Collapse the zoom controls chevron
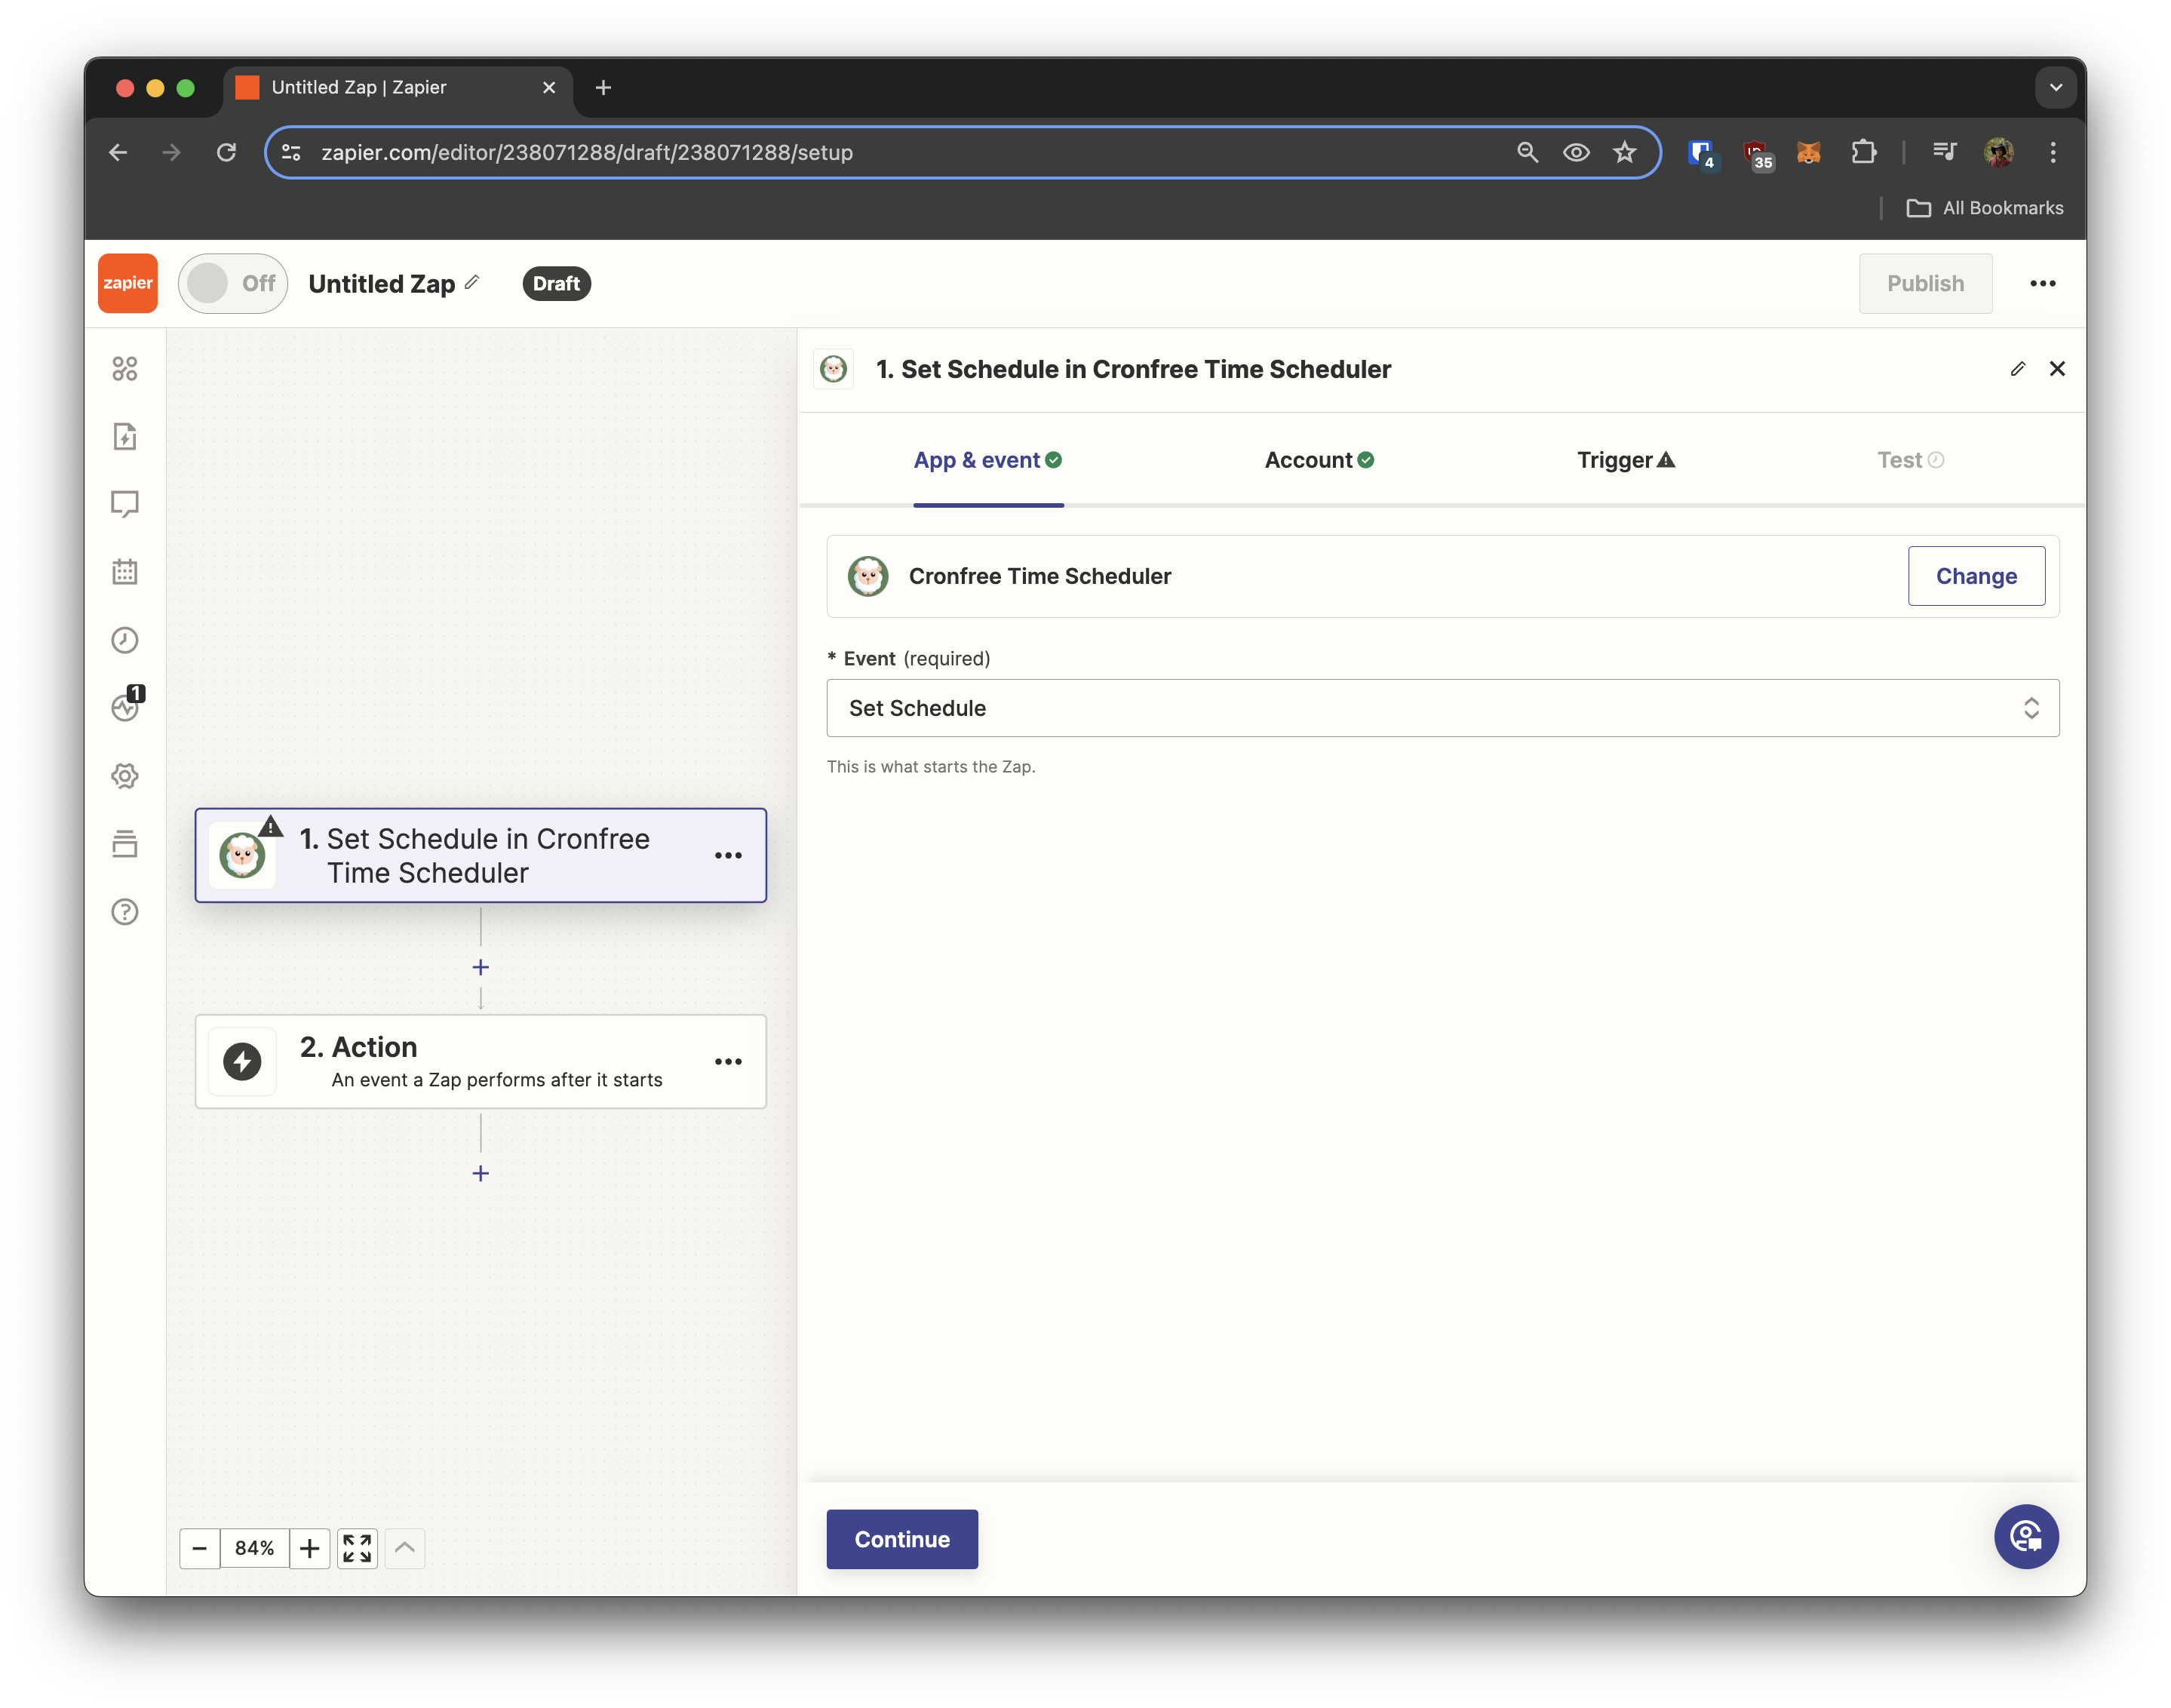 coord(405,1548)
